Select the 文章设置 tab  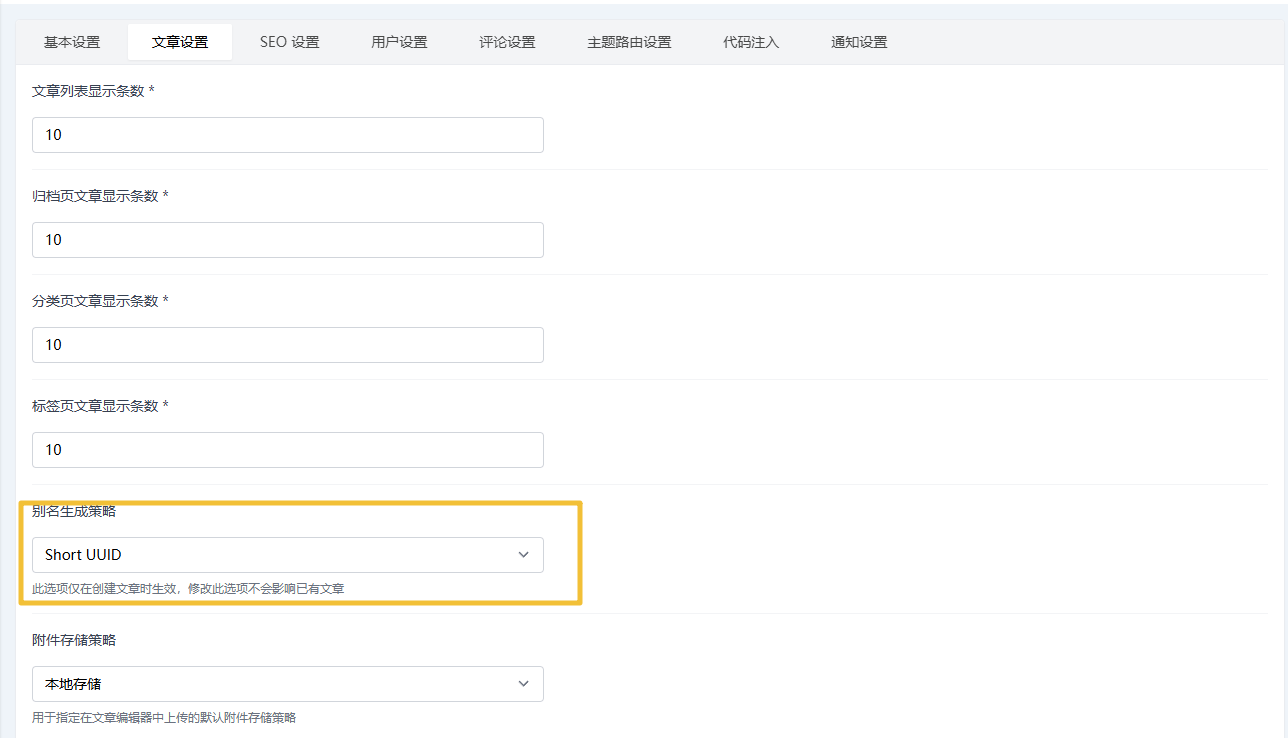(x=180, y=42)
